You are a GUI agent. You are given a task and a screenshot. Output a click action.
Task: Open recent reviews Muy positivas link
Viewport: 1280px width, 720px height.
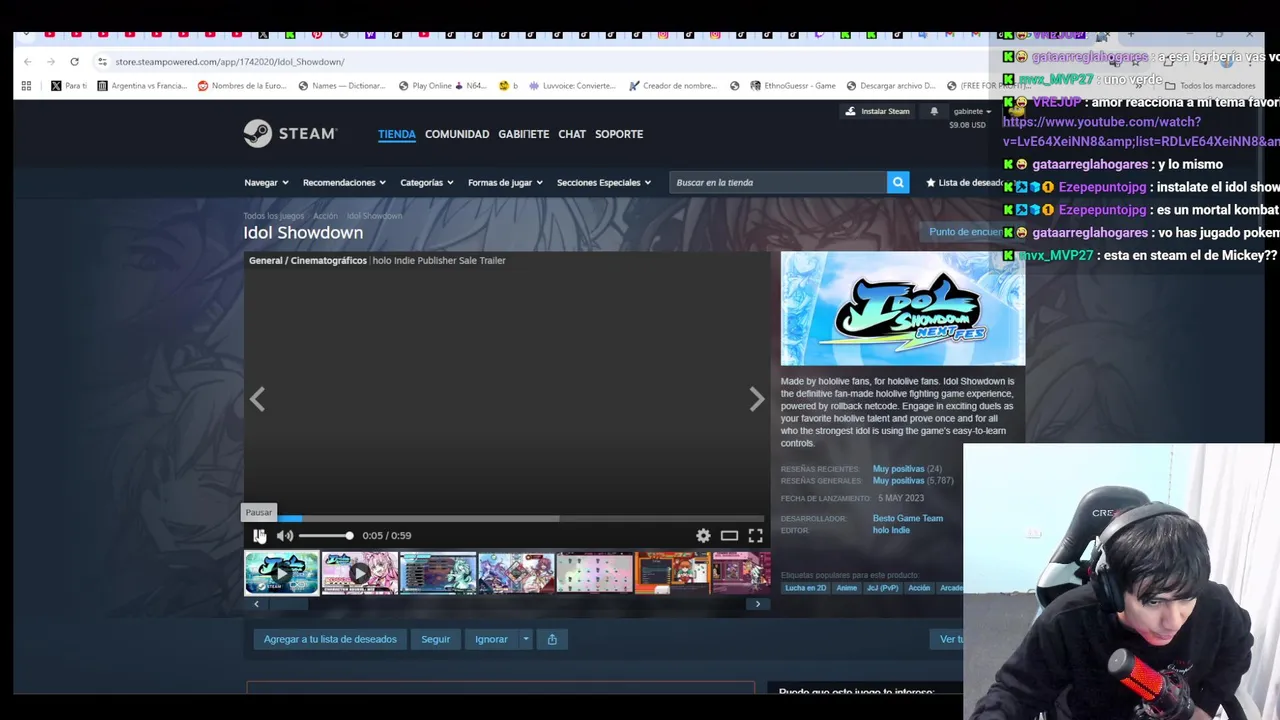[898, 469]
